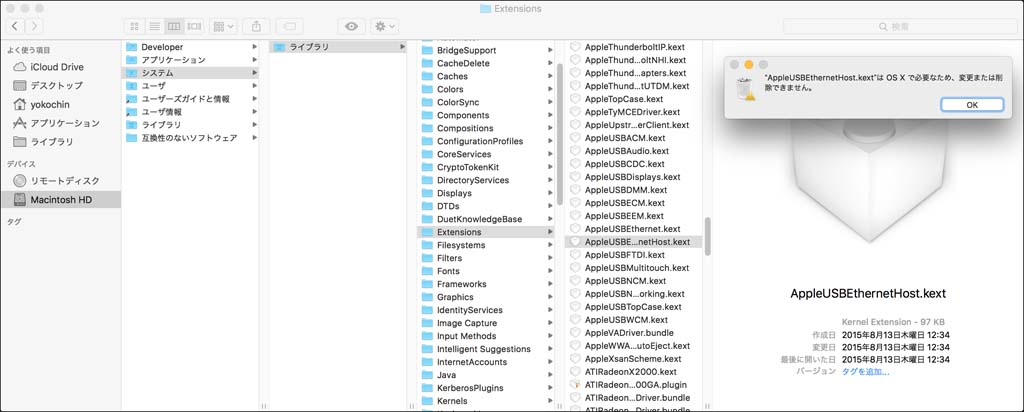Click the Share toolbar button
The height and width of the screenshot is (412, 1024).
click(256, 26)
